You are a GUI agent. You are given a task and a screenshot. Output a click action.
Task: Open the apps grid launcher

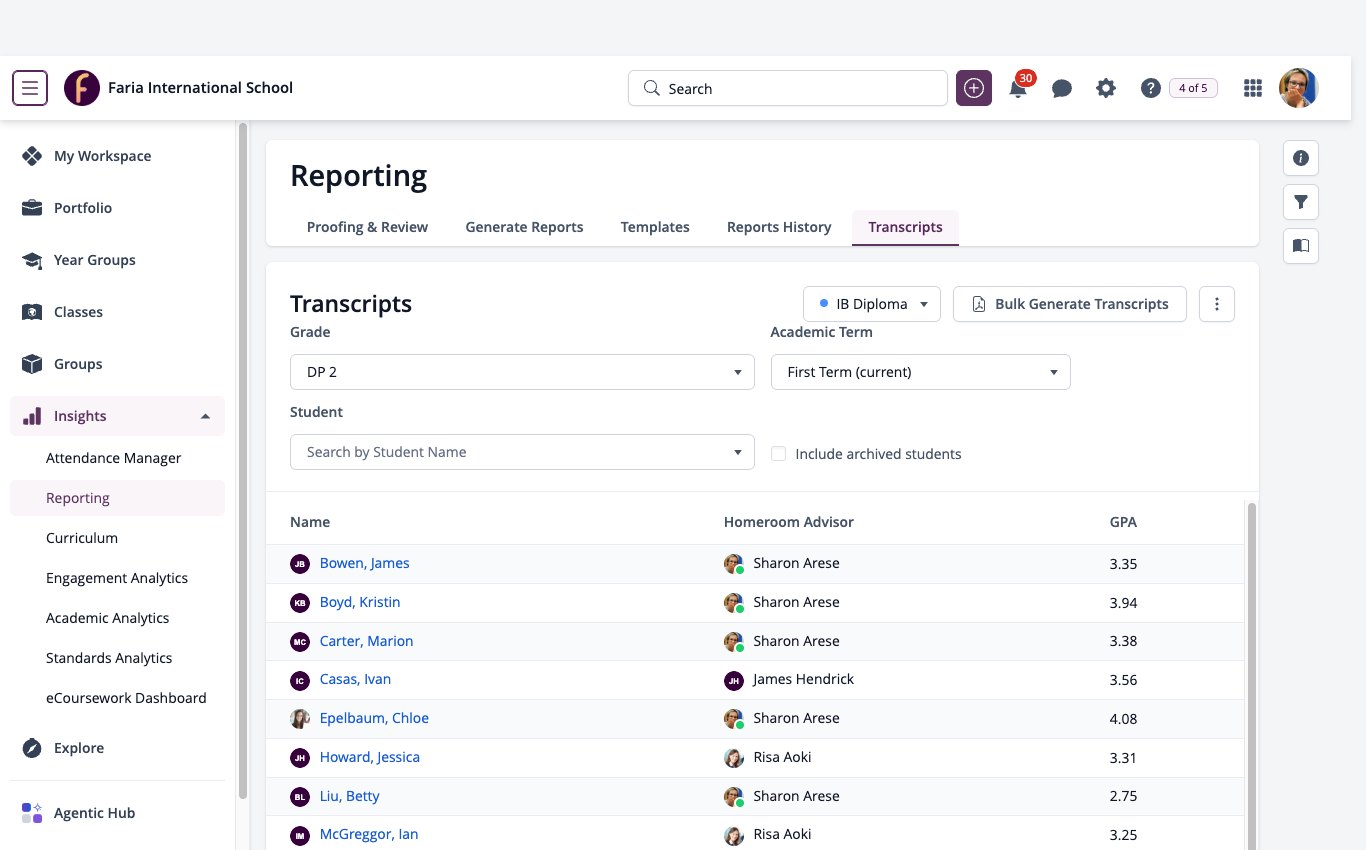(1252, 88)
